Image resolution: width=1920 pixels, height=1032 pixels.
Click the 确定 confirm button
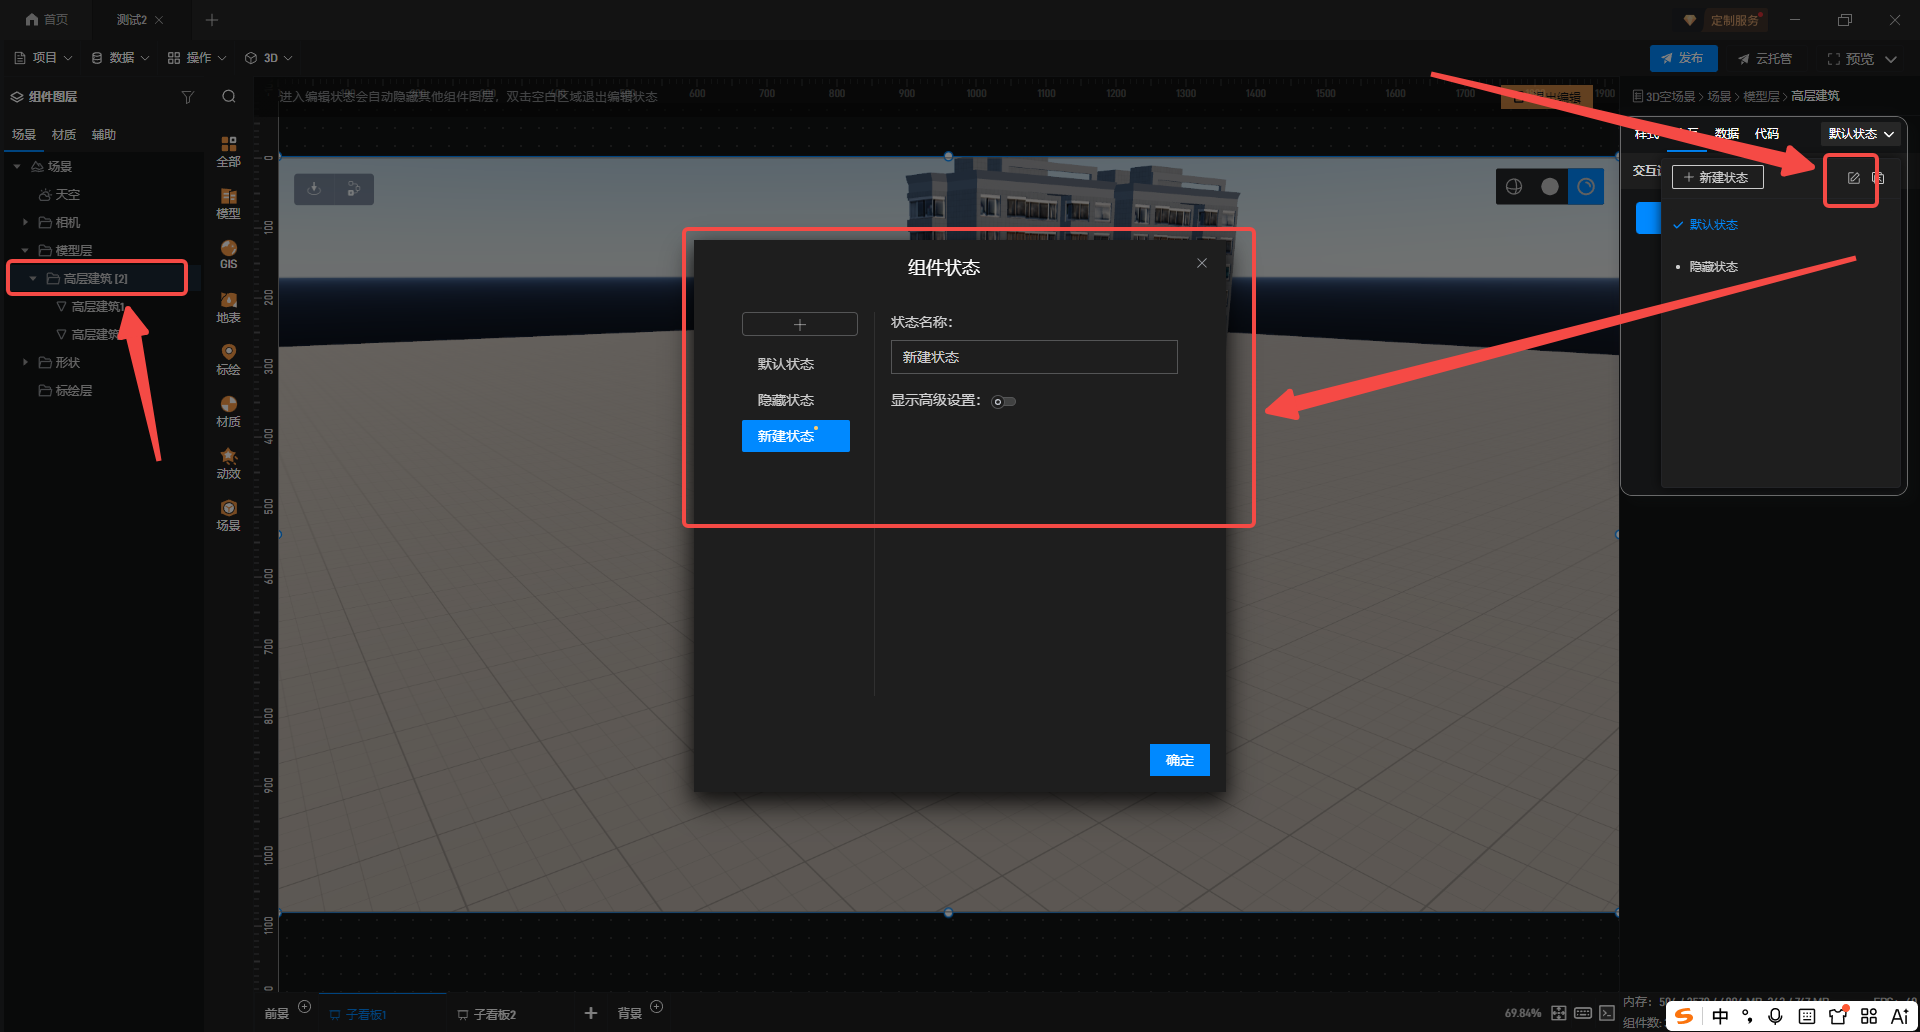(1179, 760)
